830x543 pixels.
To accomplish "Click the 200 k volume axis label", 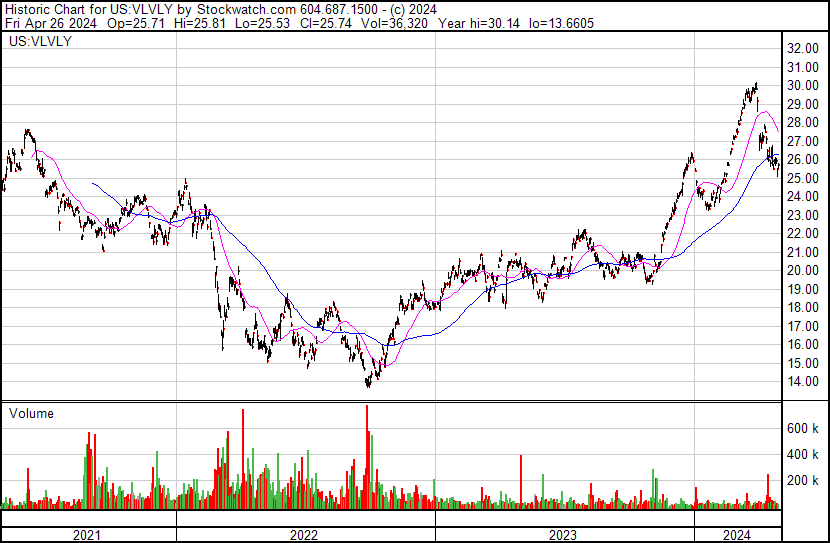I will pos(804,480).
